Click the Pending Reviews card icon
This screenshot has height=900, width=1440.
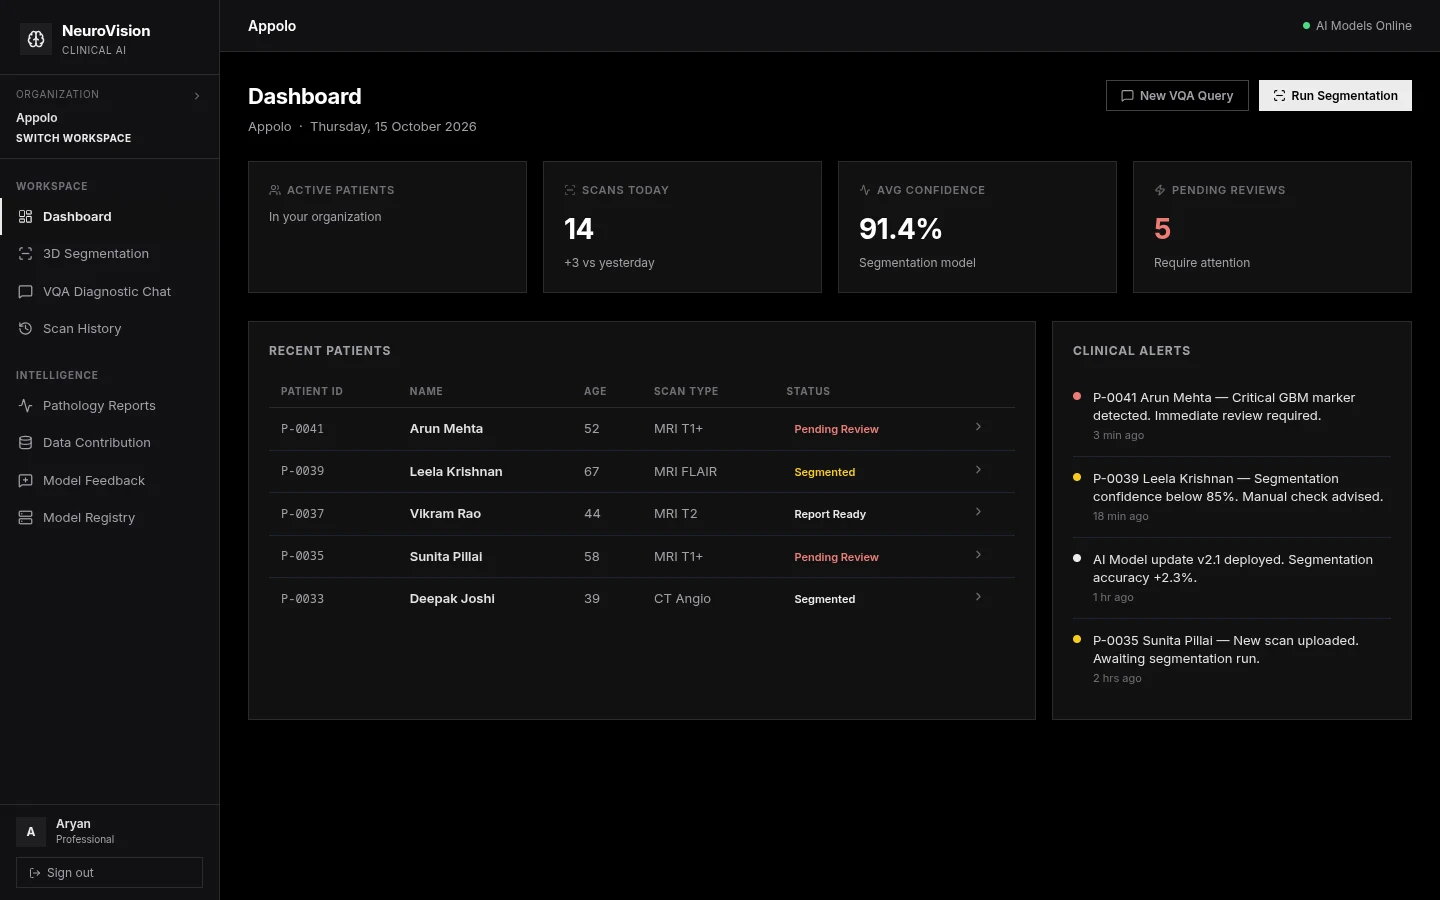pos(1160,190)
